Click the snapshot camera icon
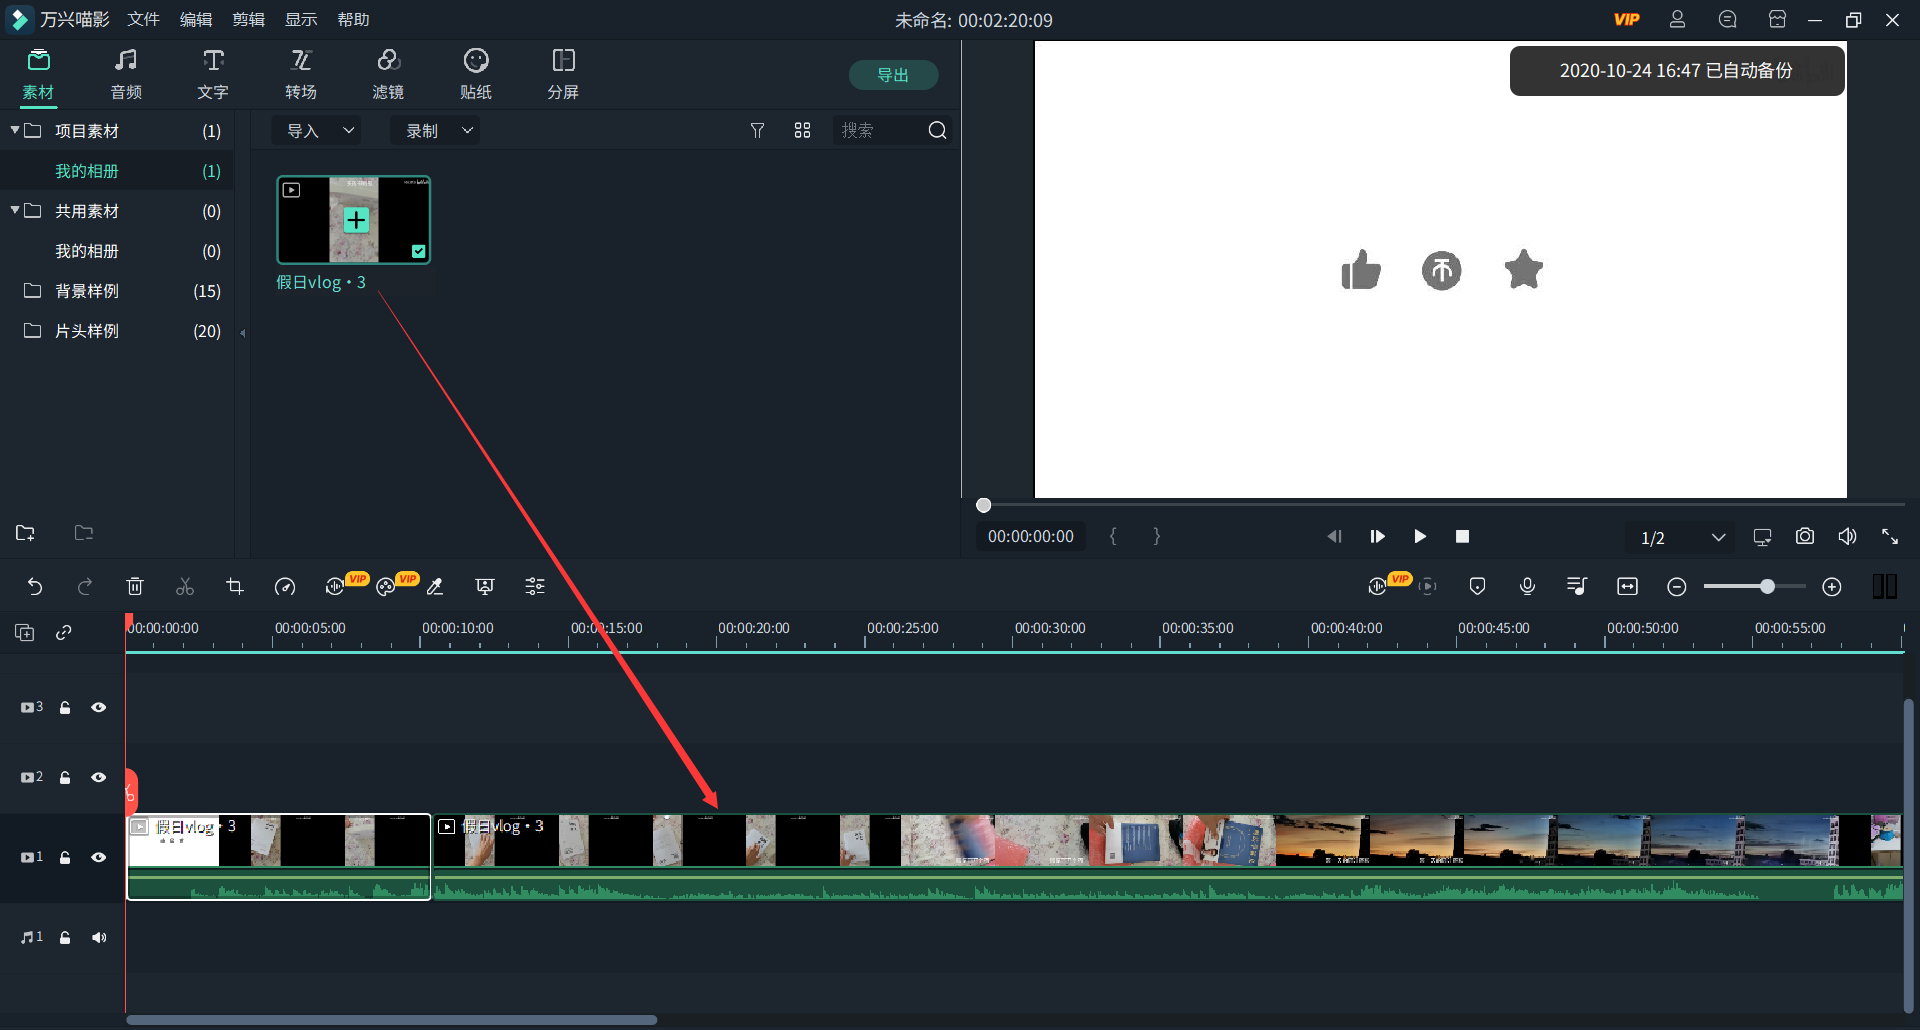Screen dimensions: 1920x1030 [1804, 537]
